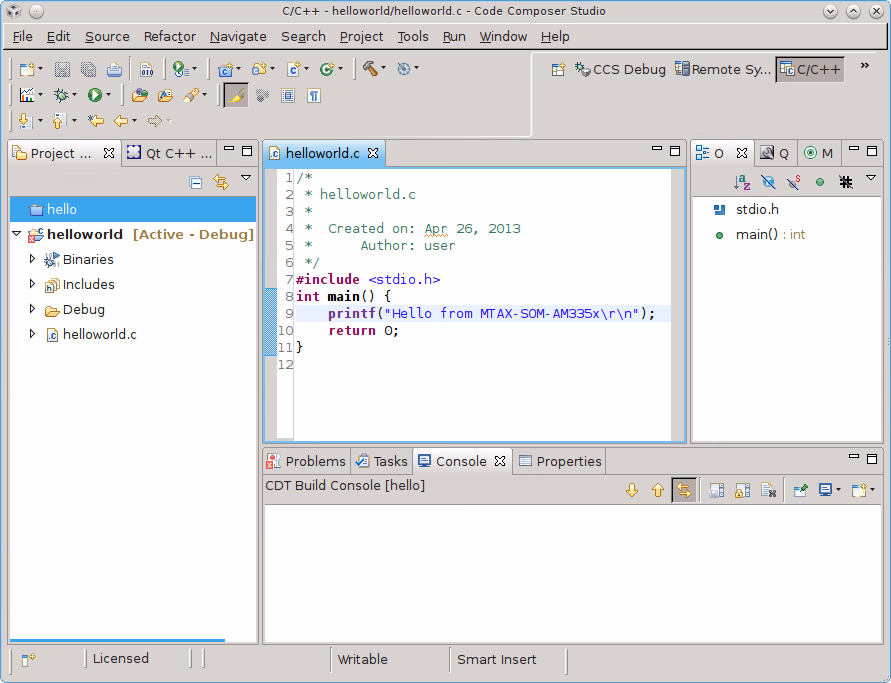Viewport: 891px width, 683px height.
Task: Click the Save All icon
Action: coord(88,69)
